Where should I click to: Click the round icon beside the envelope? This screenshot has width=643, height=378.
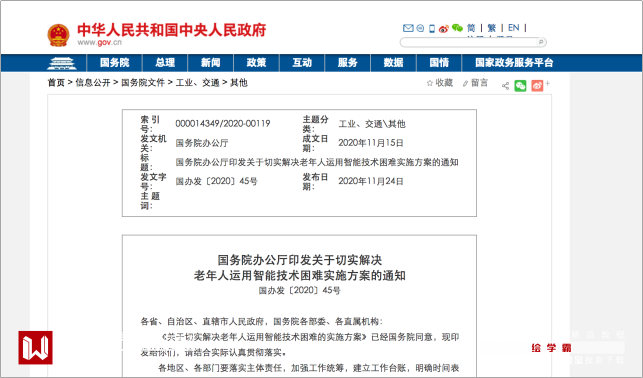click(420, 28)
